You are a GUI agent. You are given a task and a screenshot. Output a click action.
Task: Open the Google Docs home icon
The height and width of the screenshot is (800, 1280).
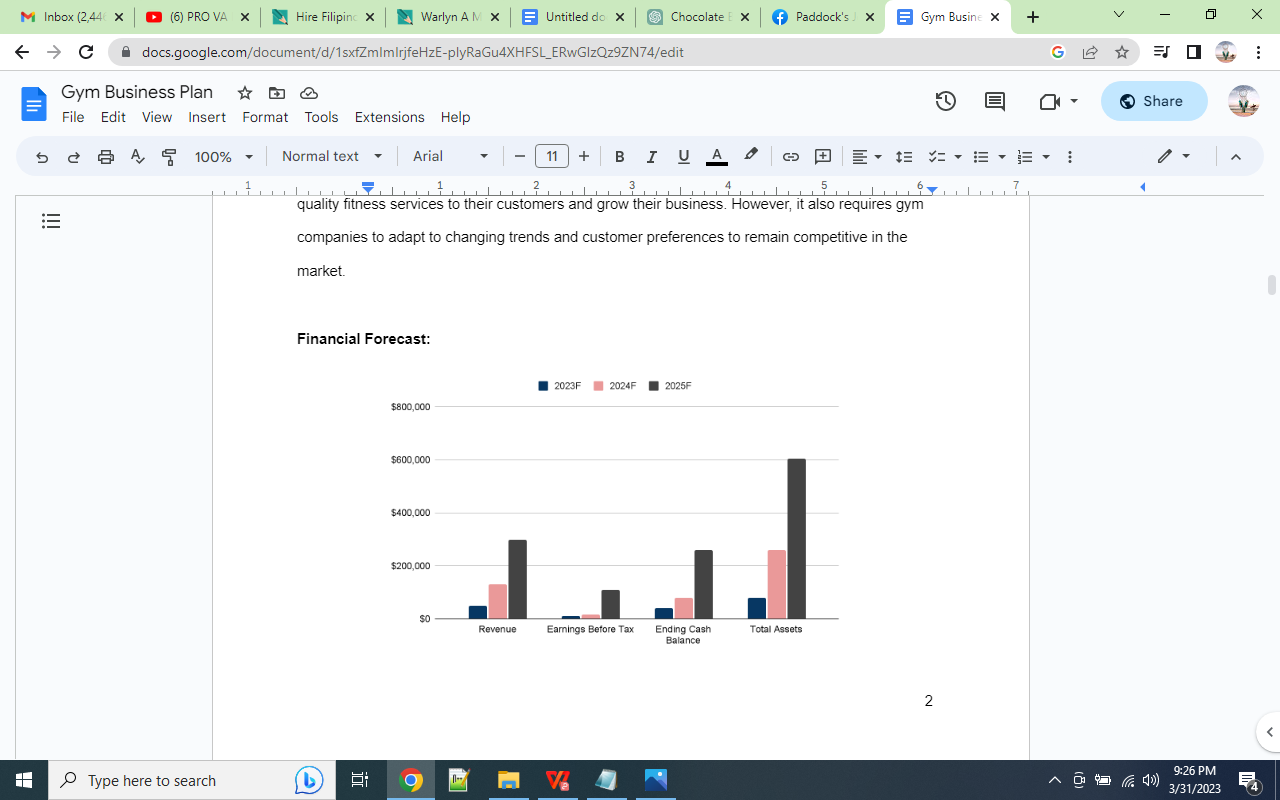34,104
